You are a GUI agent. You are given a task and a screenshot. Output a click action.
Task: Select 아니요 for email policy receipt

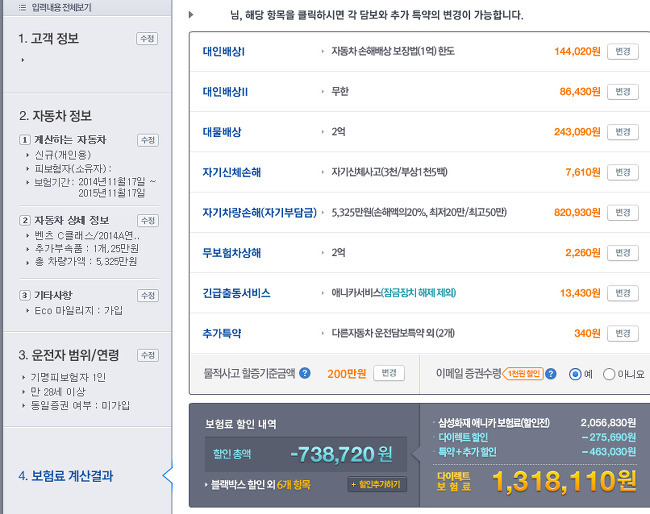609,374
